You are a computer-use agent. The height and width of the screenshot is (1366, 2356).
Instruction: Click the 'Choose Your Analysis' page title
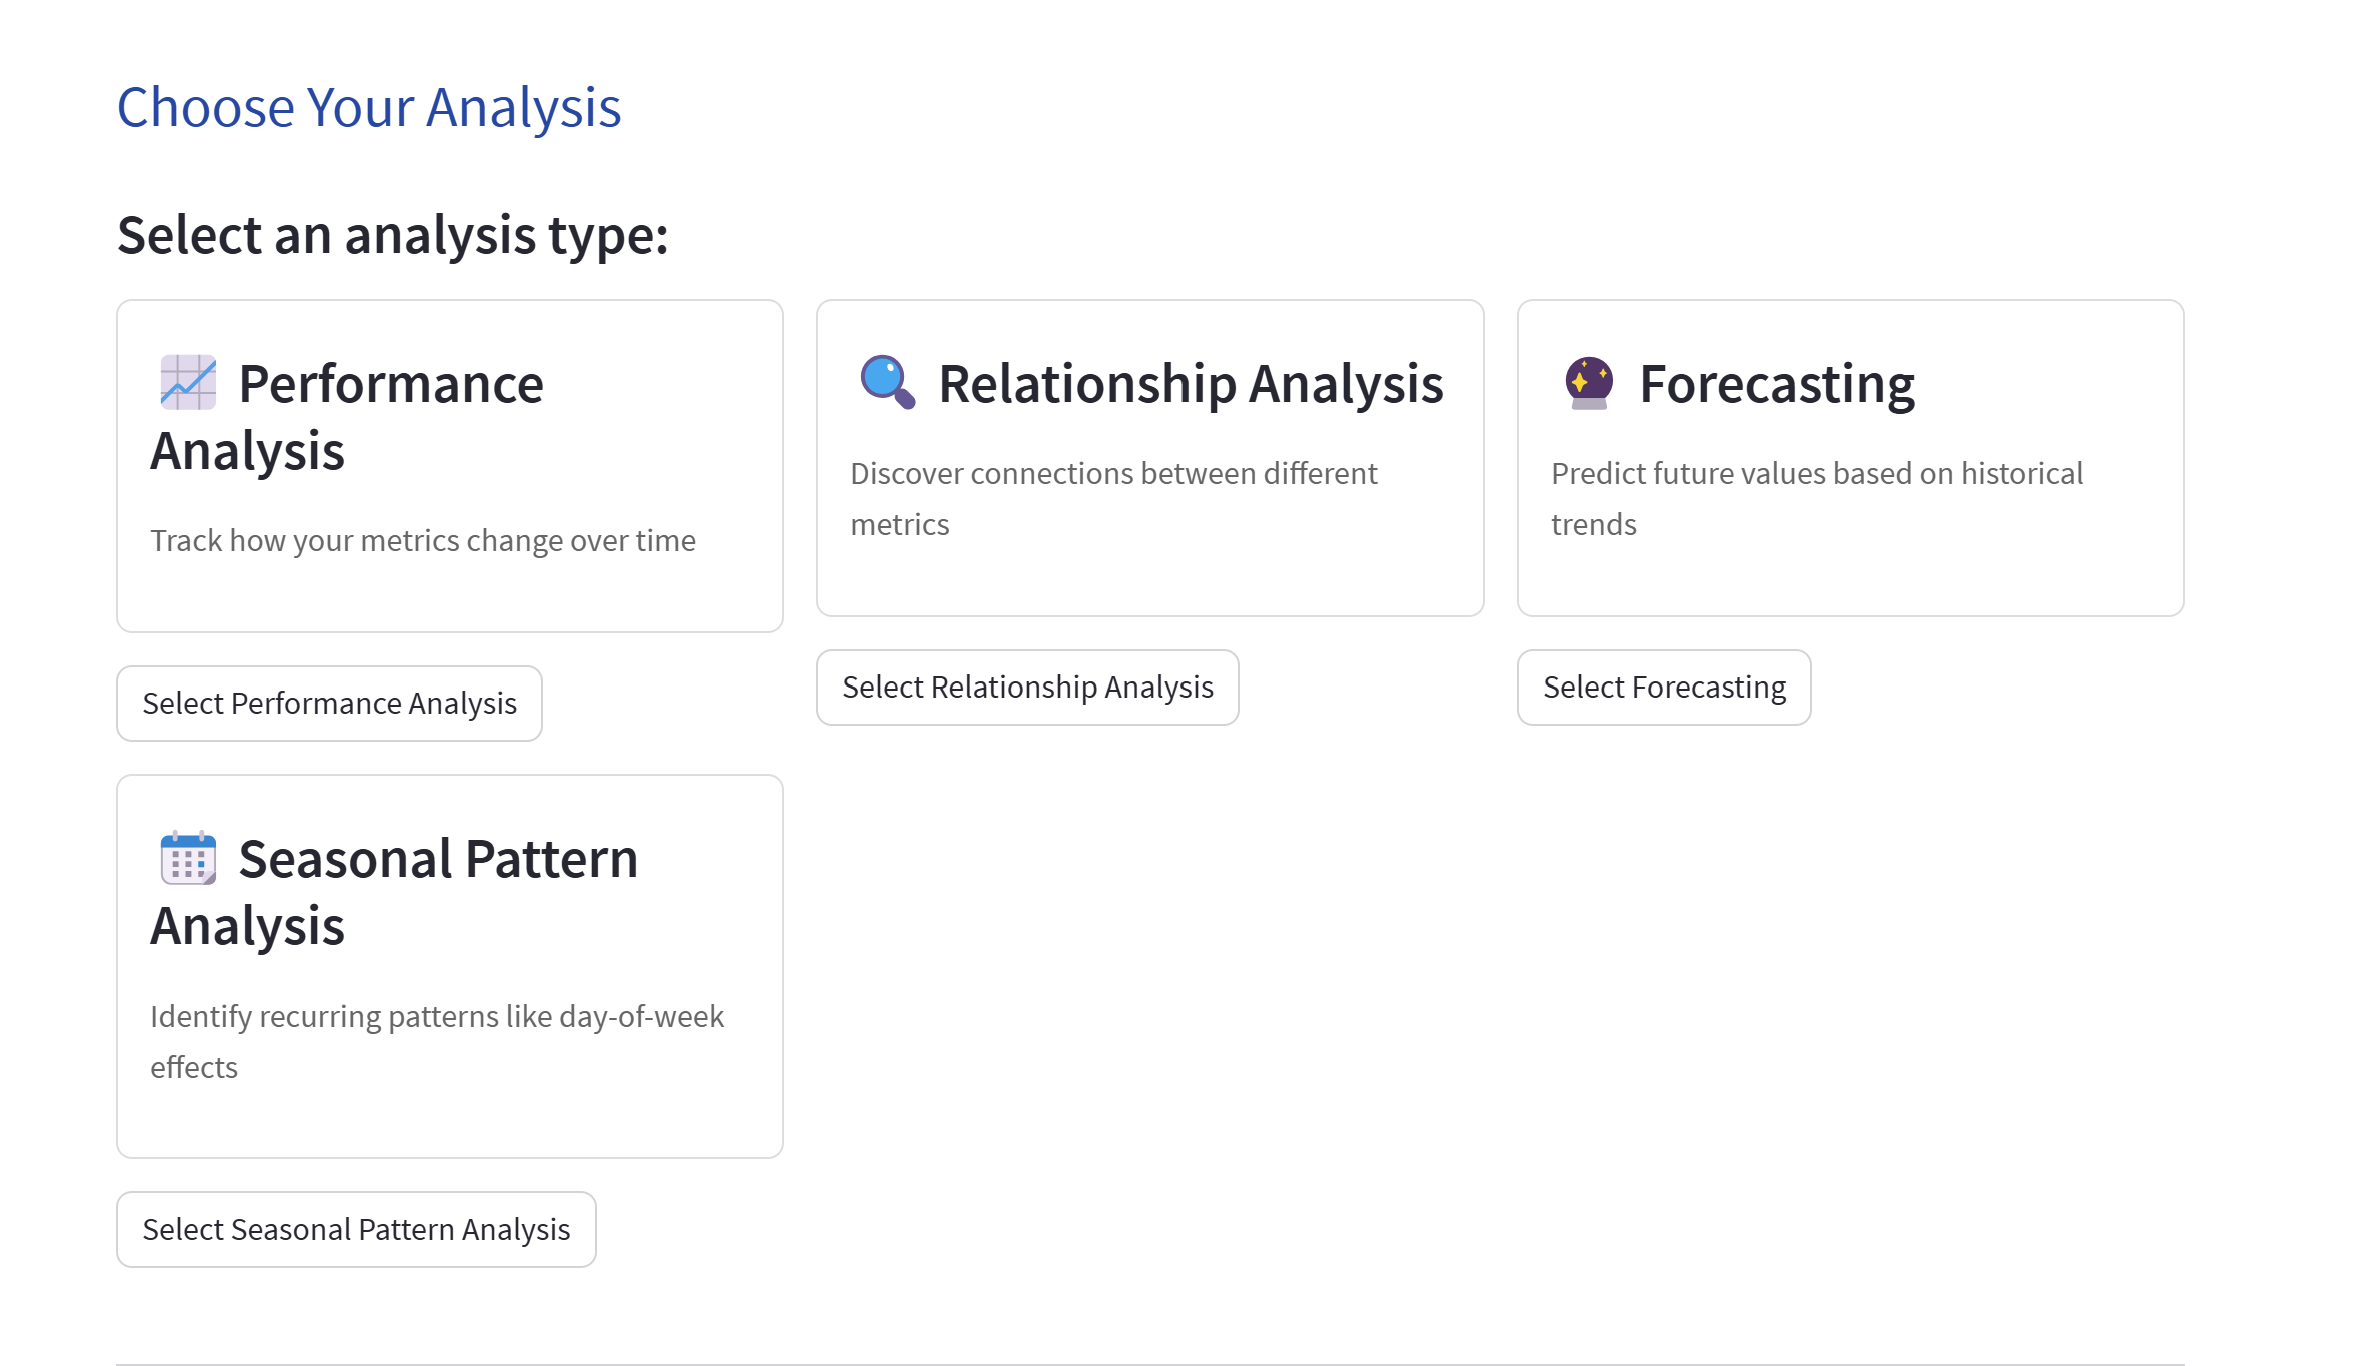pos(368,108)
